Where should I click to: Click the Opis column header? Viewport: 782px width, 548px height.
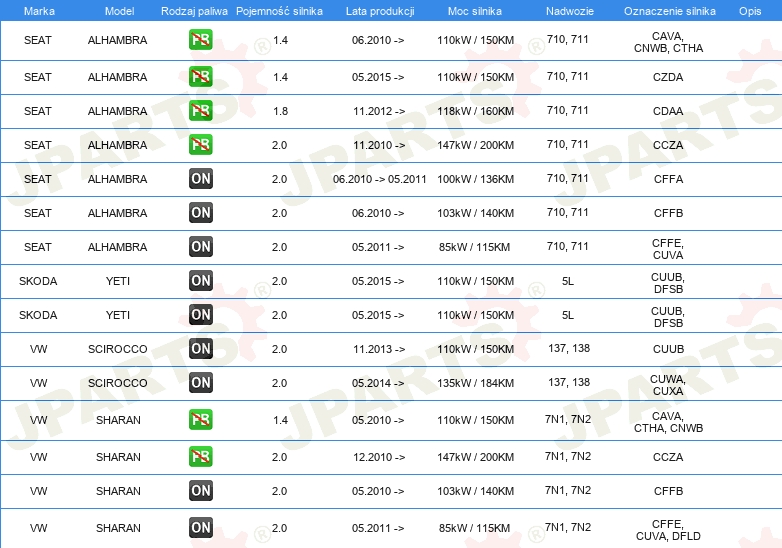pyautogui.click(x=750, y=11)
